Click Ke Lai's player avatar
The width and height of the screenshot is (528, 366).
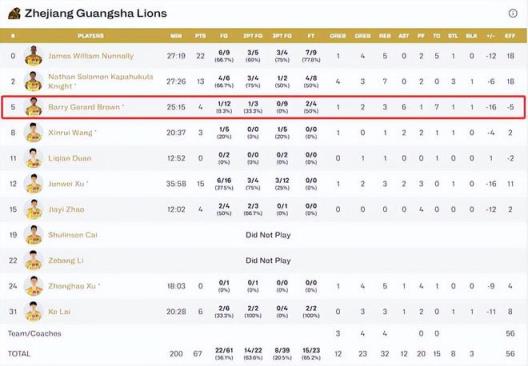pyautogui.click(x=33, y=311)
